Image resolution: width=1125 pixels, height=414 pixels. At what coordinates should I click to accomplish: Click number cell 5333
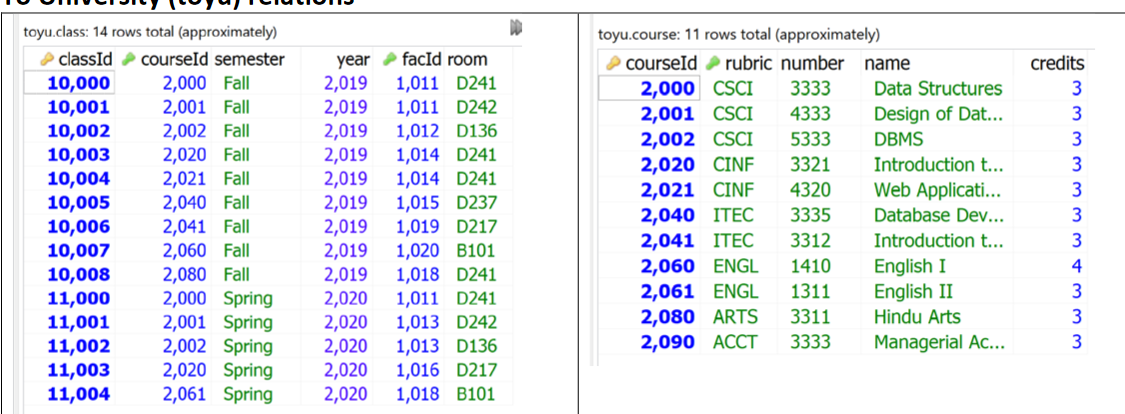click(x=810, y=139)
